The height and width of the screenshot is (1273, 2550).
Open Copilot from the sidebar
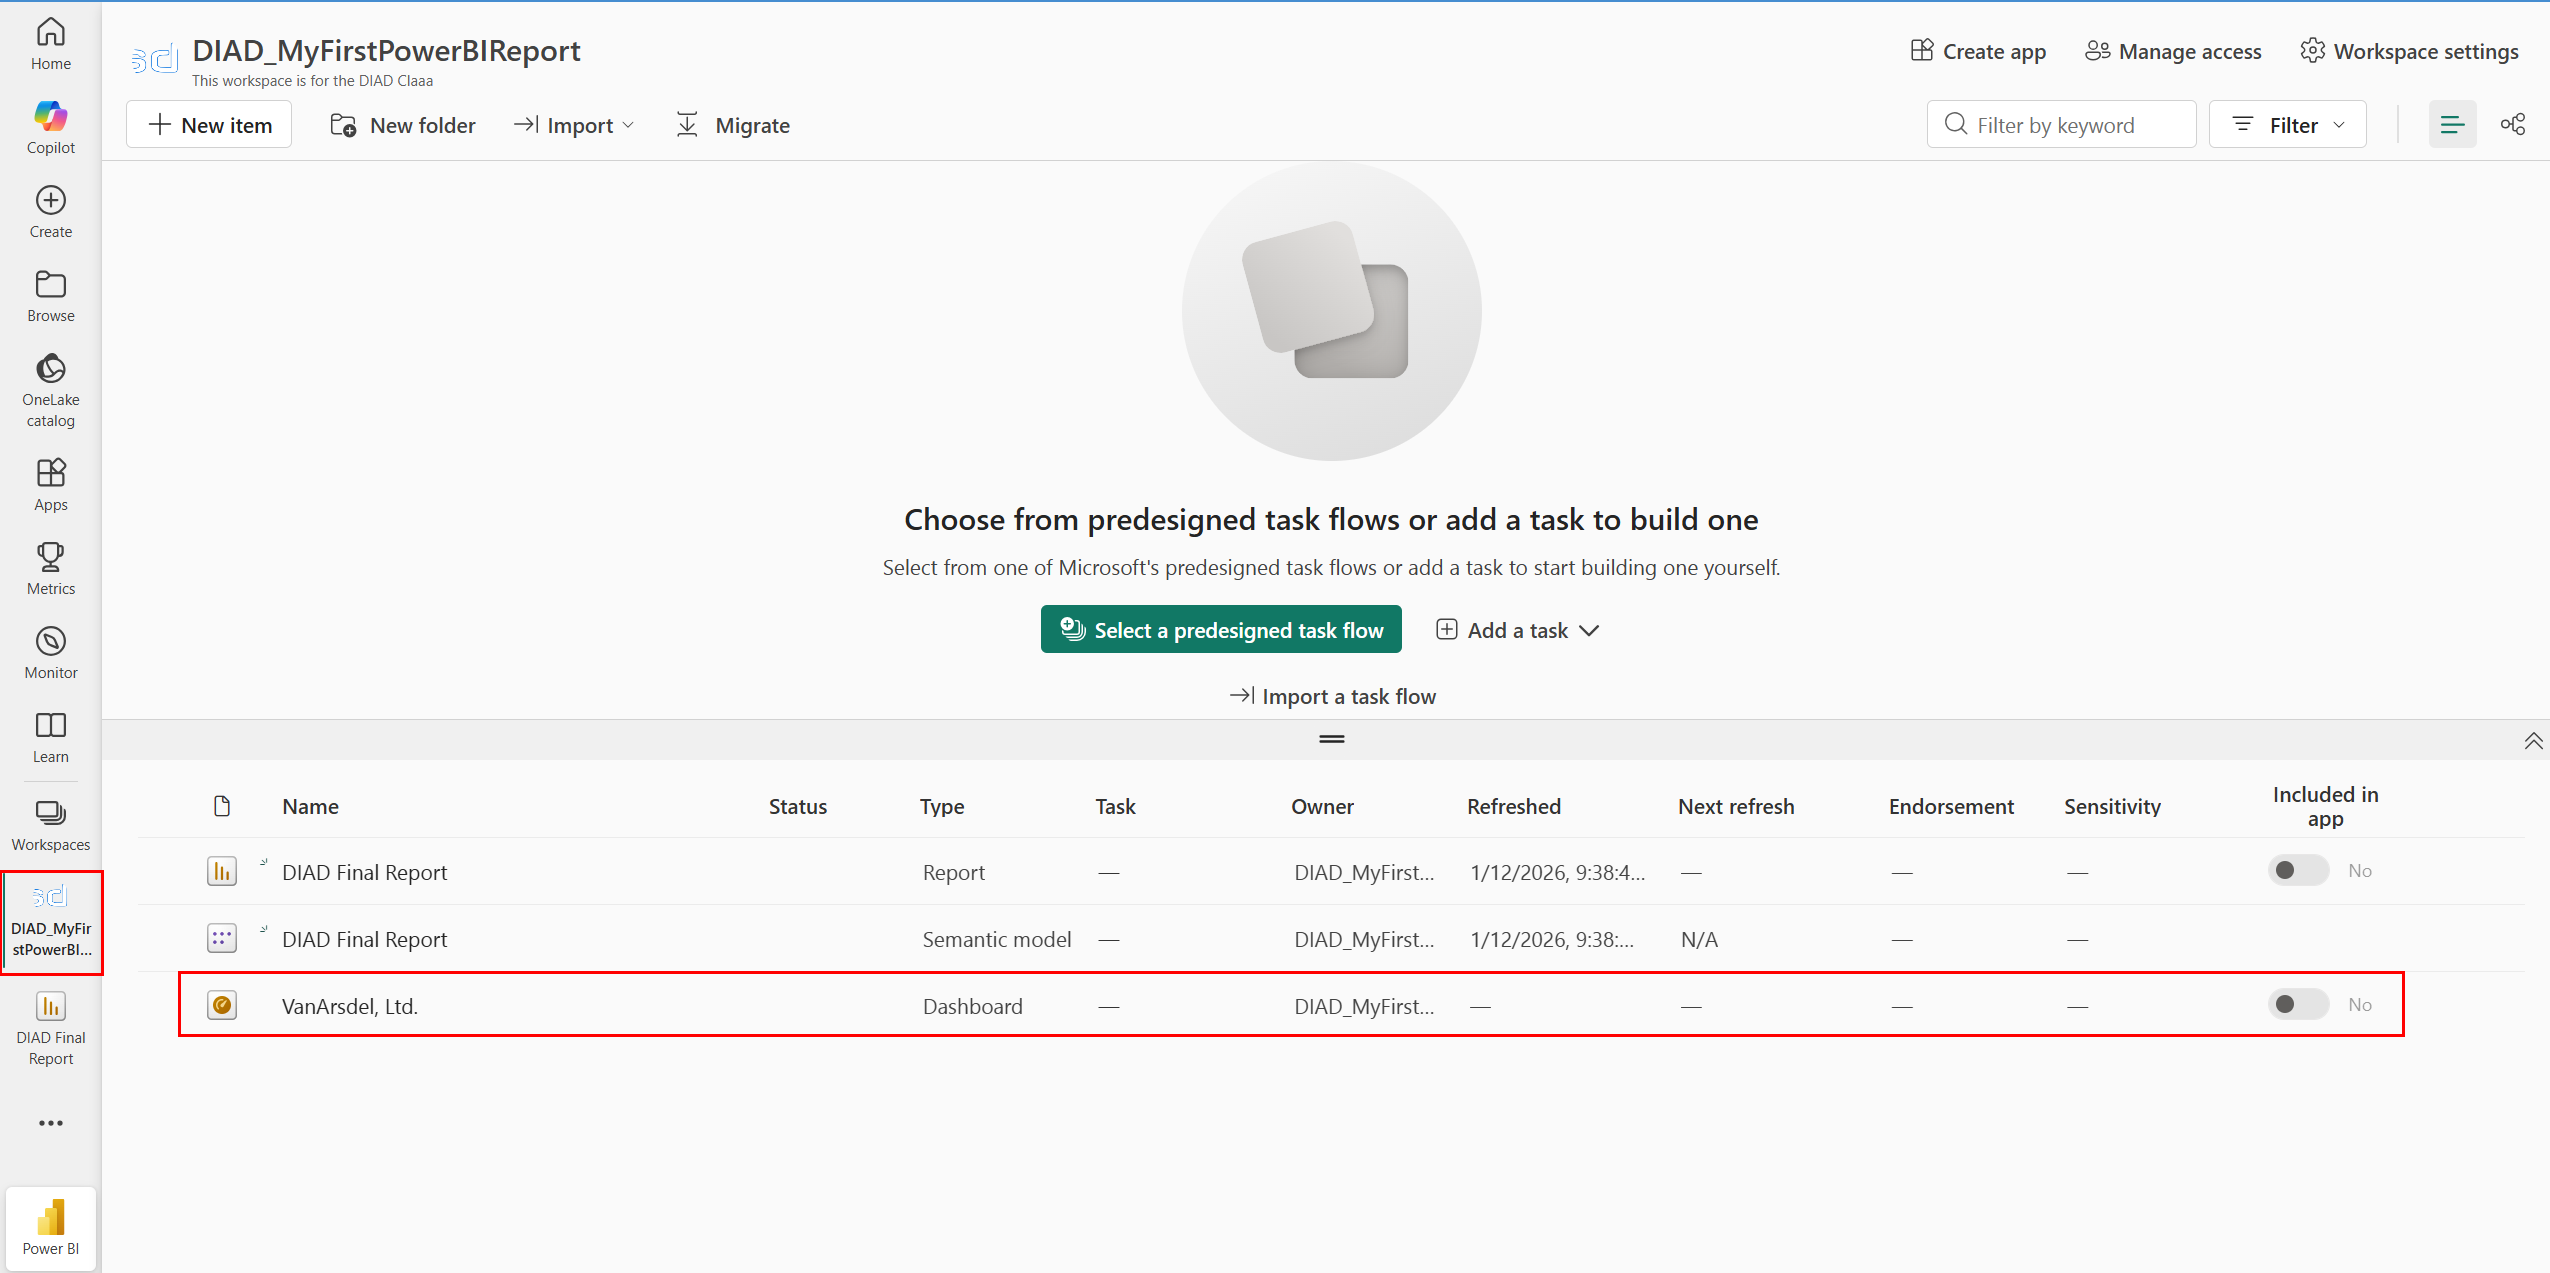50,128
